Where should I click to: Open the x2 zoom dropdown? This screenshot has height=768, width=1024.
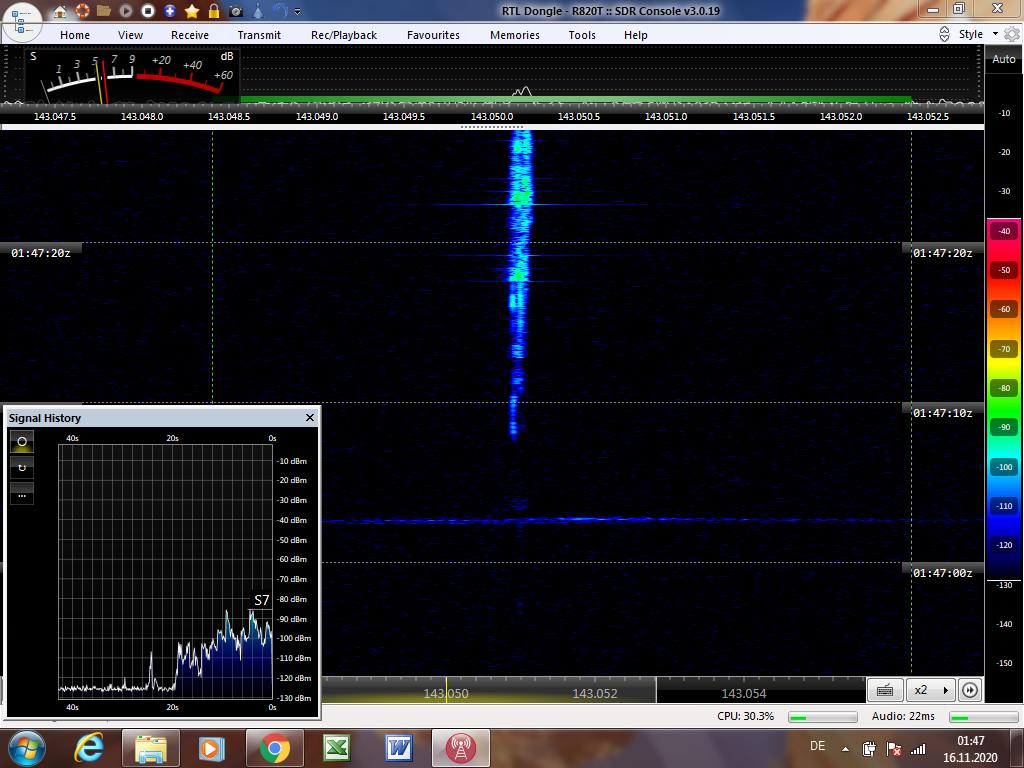point(931,690)
